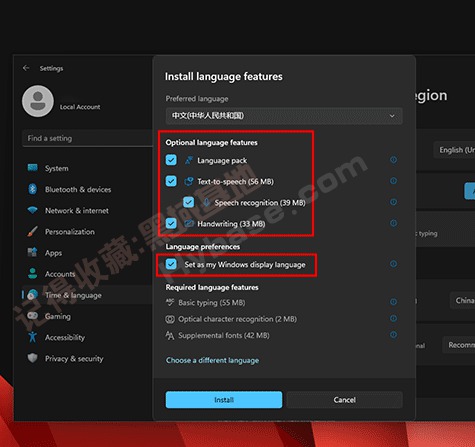This screenshot has height=447, width=475.
Task: Select the Personalization brush icon
Action: pyautogui.click(x=32, y=231)
